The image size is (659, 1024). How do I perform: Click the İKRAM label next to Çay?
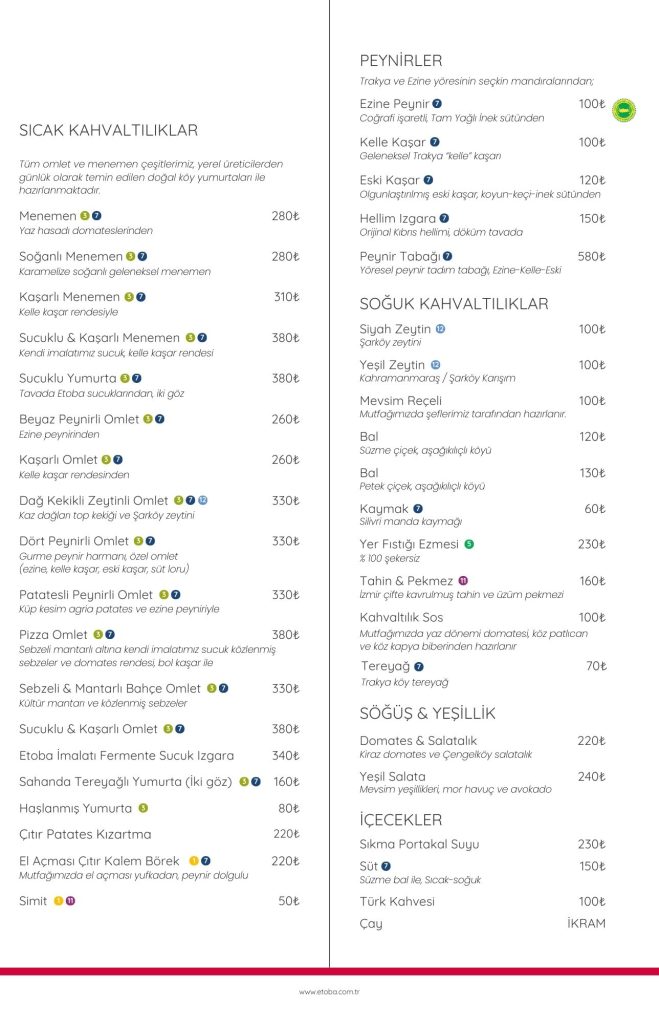586,923
